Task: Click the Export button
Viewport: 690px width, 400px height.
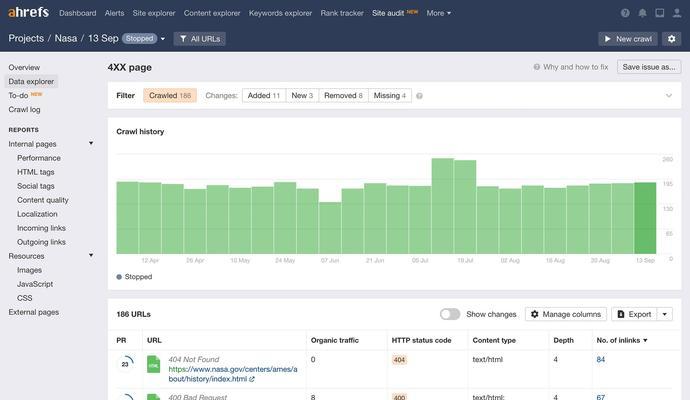Action: tap(634, 314)
